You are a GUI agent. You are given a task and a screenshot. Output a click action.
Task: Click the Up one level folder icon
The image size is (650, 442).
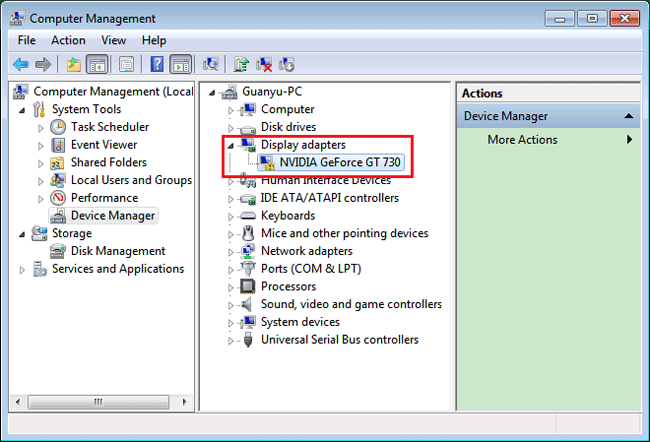(74, 64)
